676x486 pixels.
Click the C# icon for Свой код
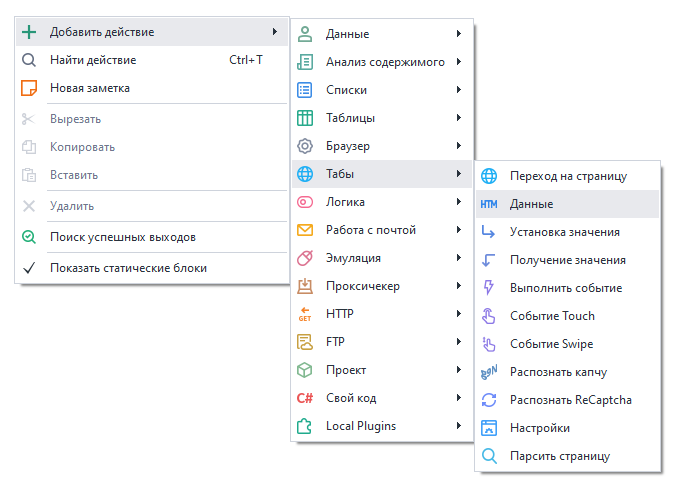pyautogui.click(x=306, y=398)
